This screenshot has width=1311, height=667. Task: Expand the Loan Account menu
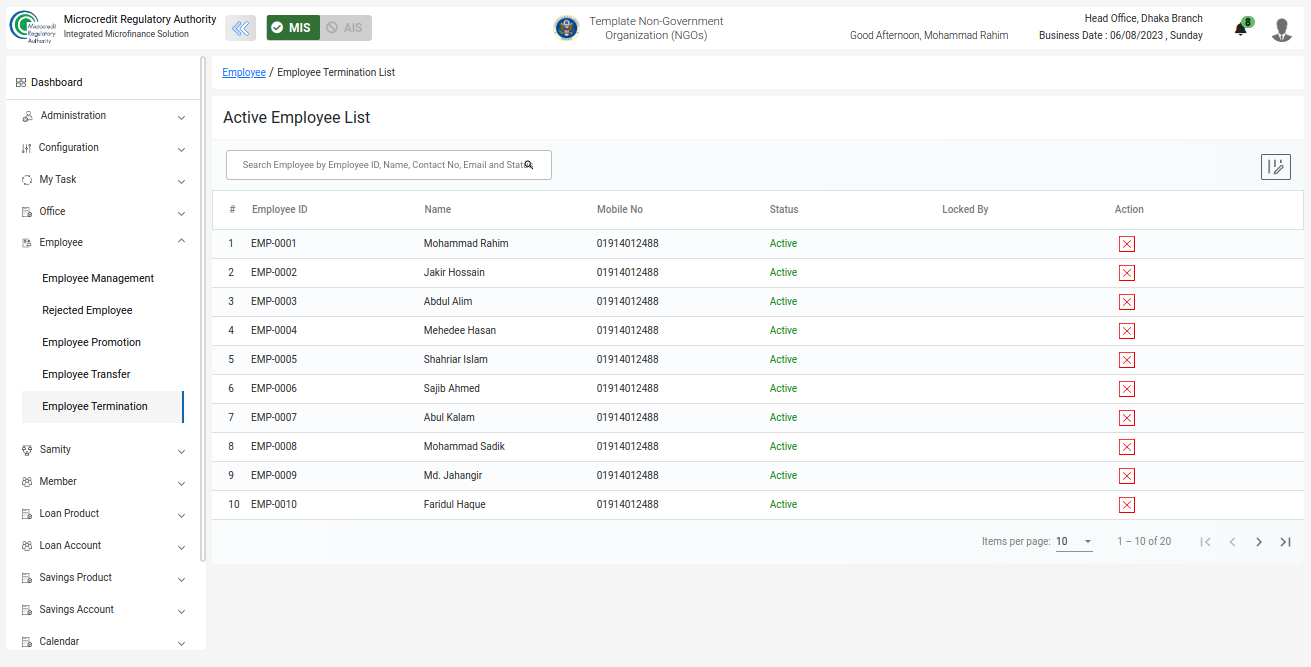[103, 546]
